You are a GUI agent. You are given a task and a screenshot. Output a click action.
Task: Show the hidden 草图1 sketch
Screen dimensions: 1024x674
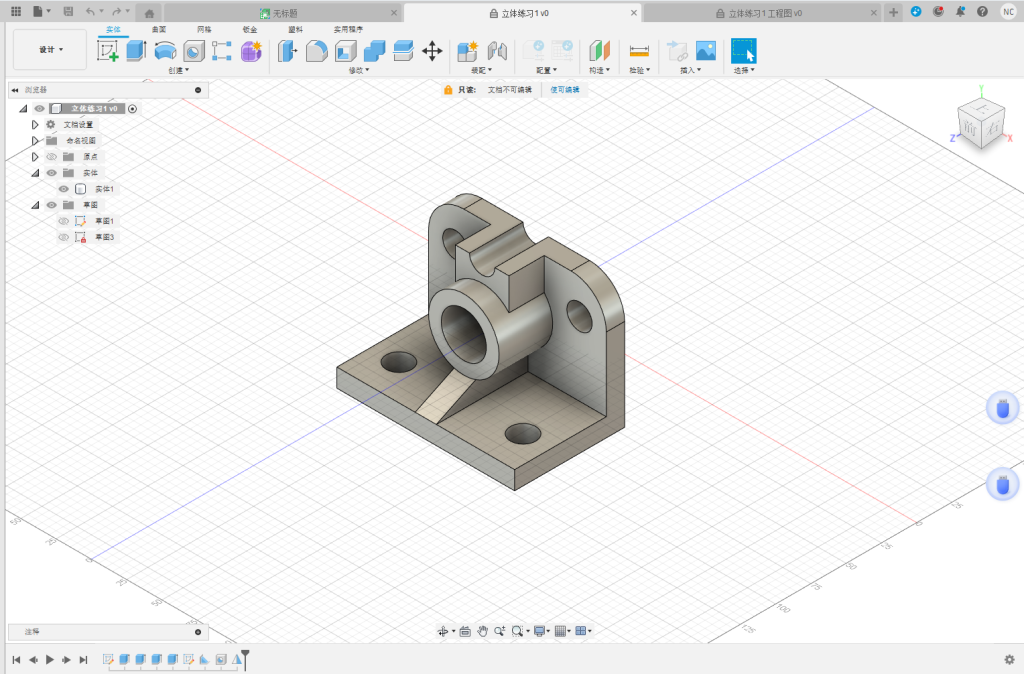pos(64,221)
